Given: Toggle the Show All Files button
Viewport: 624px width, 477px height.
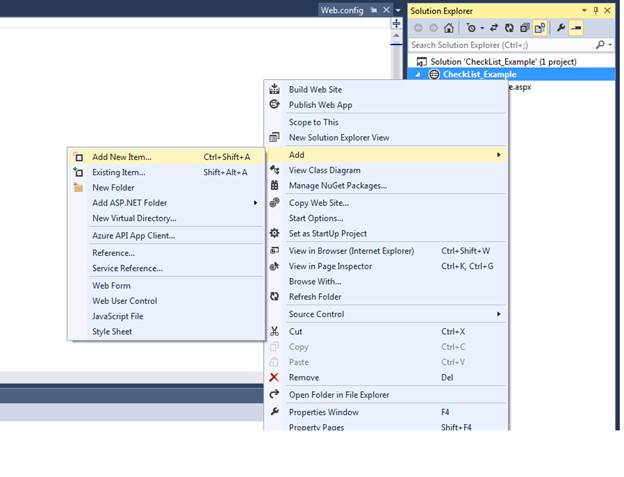Looking at the screenshot, I should (540, 28).
